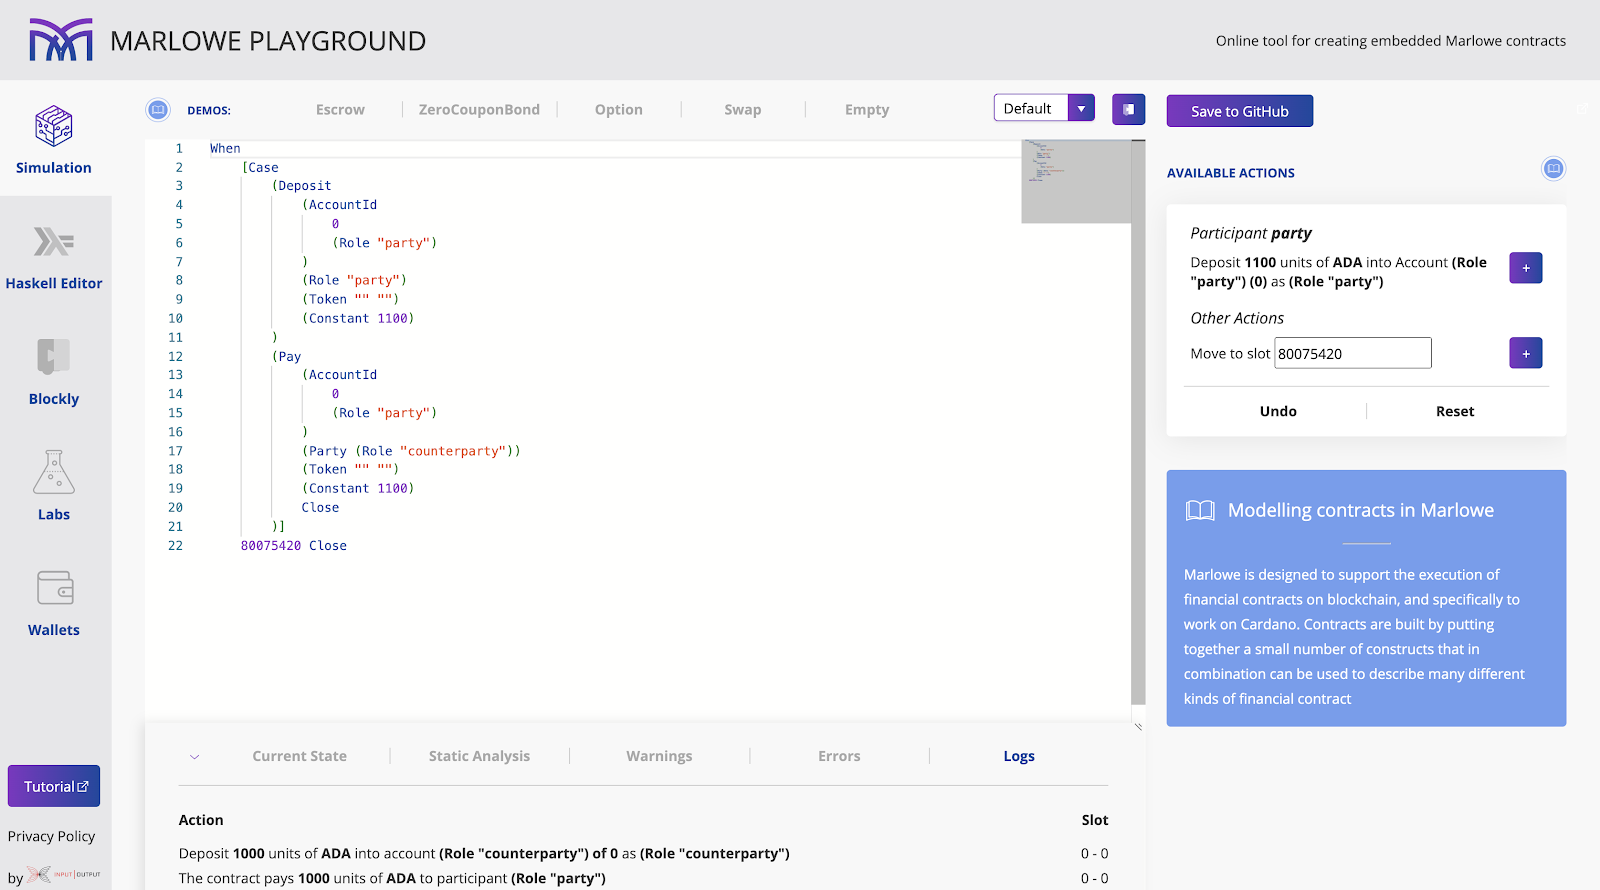Click the "When" keyword on line 1
This screenshot has width=1600, height=890.
click(225, 149)
